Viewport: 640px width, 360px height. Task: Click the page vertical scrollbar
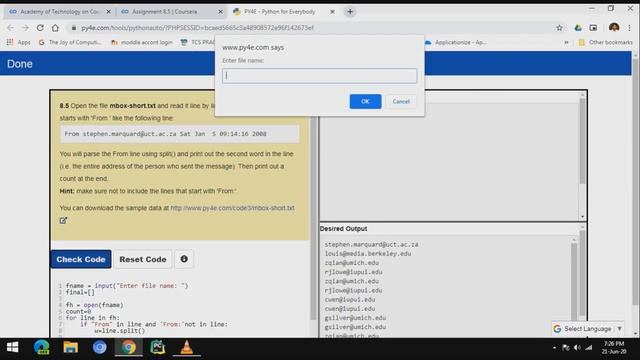tap(635, 182)
